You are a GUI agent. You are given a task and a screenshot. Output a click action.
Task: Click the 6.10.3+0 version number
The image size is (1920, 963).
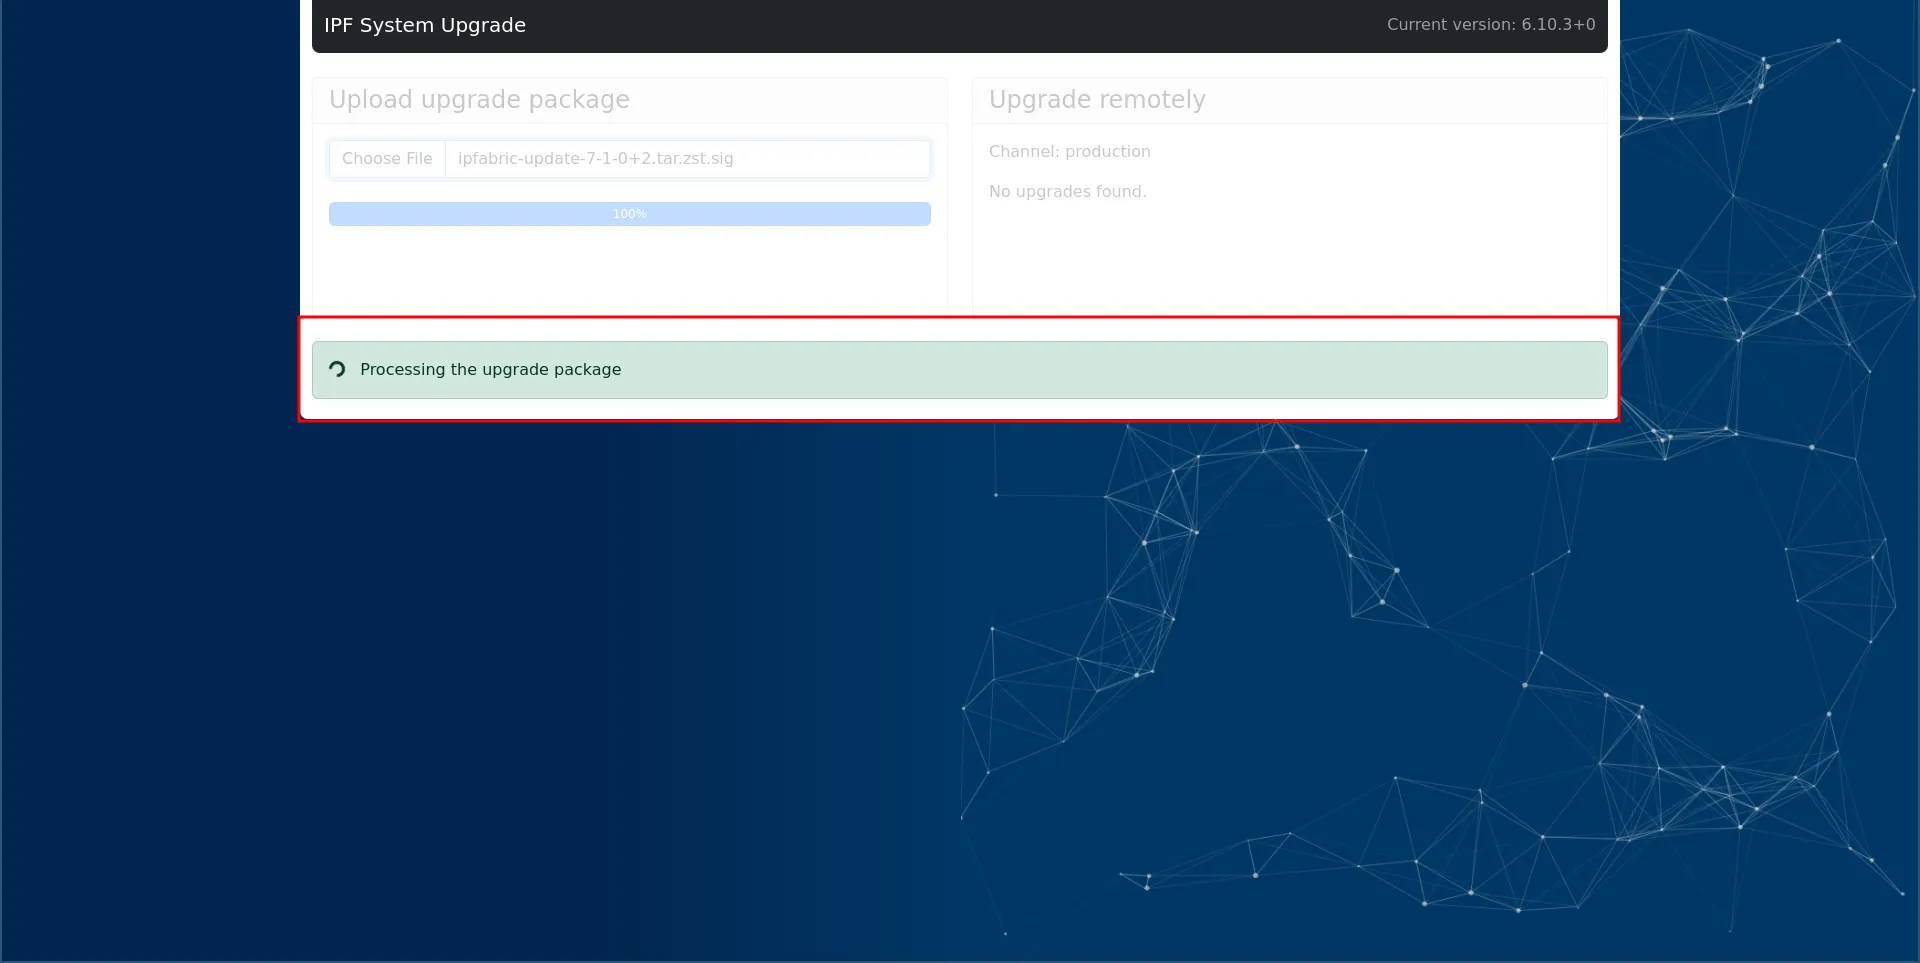pos(1558,25)
